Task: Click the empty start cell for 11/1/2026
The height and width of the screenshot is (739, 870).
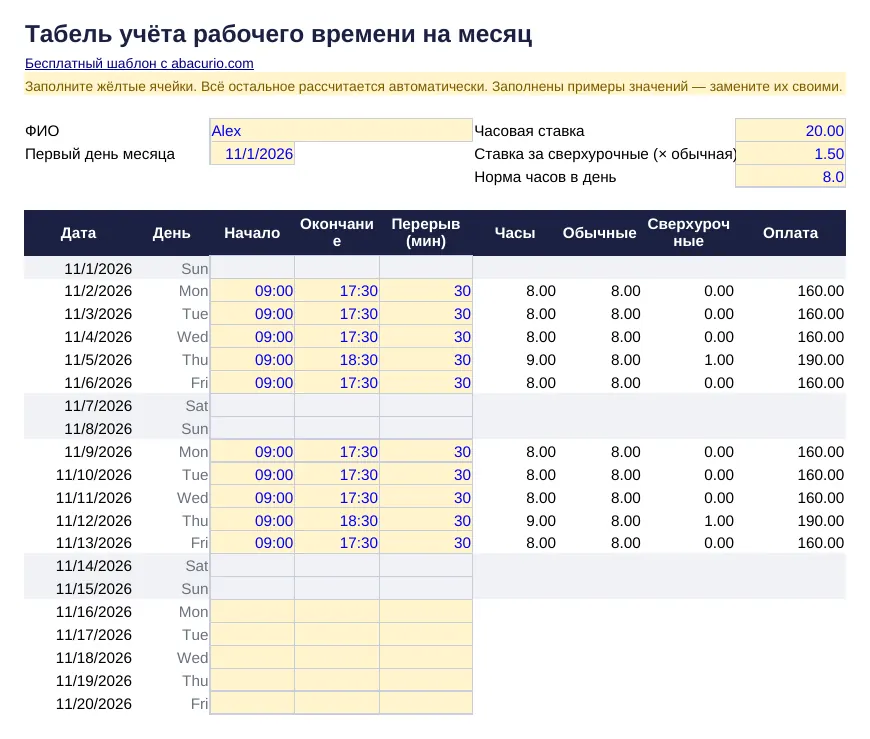Action: click(252, 268)
